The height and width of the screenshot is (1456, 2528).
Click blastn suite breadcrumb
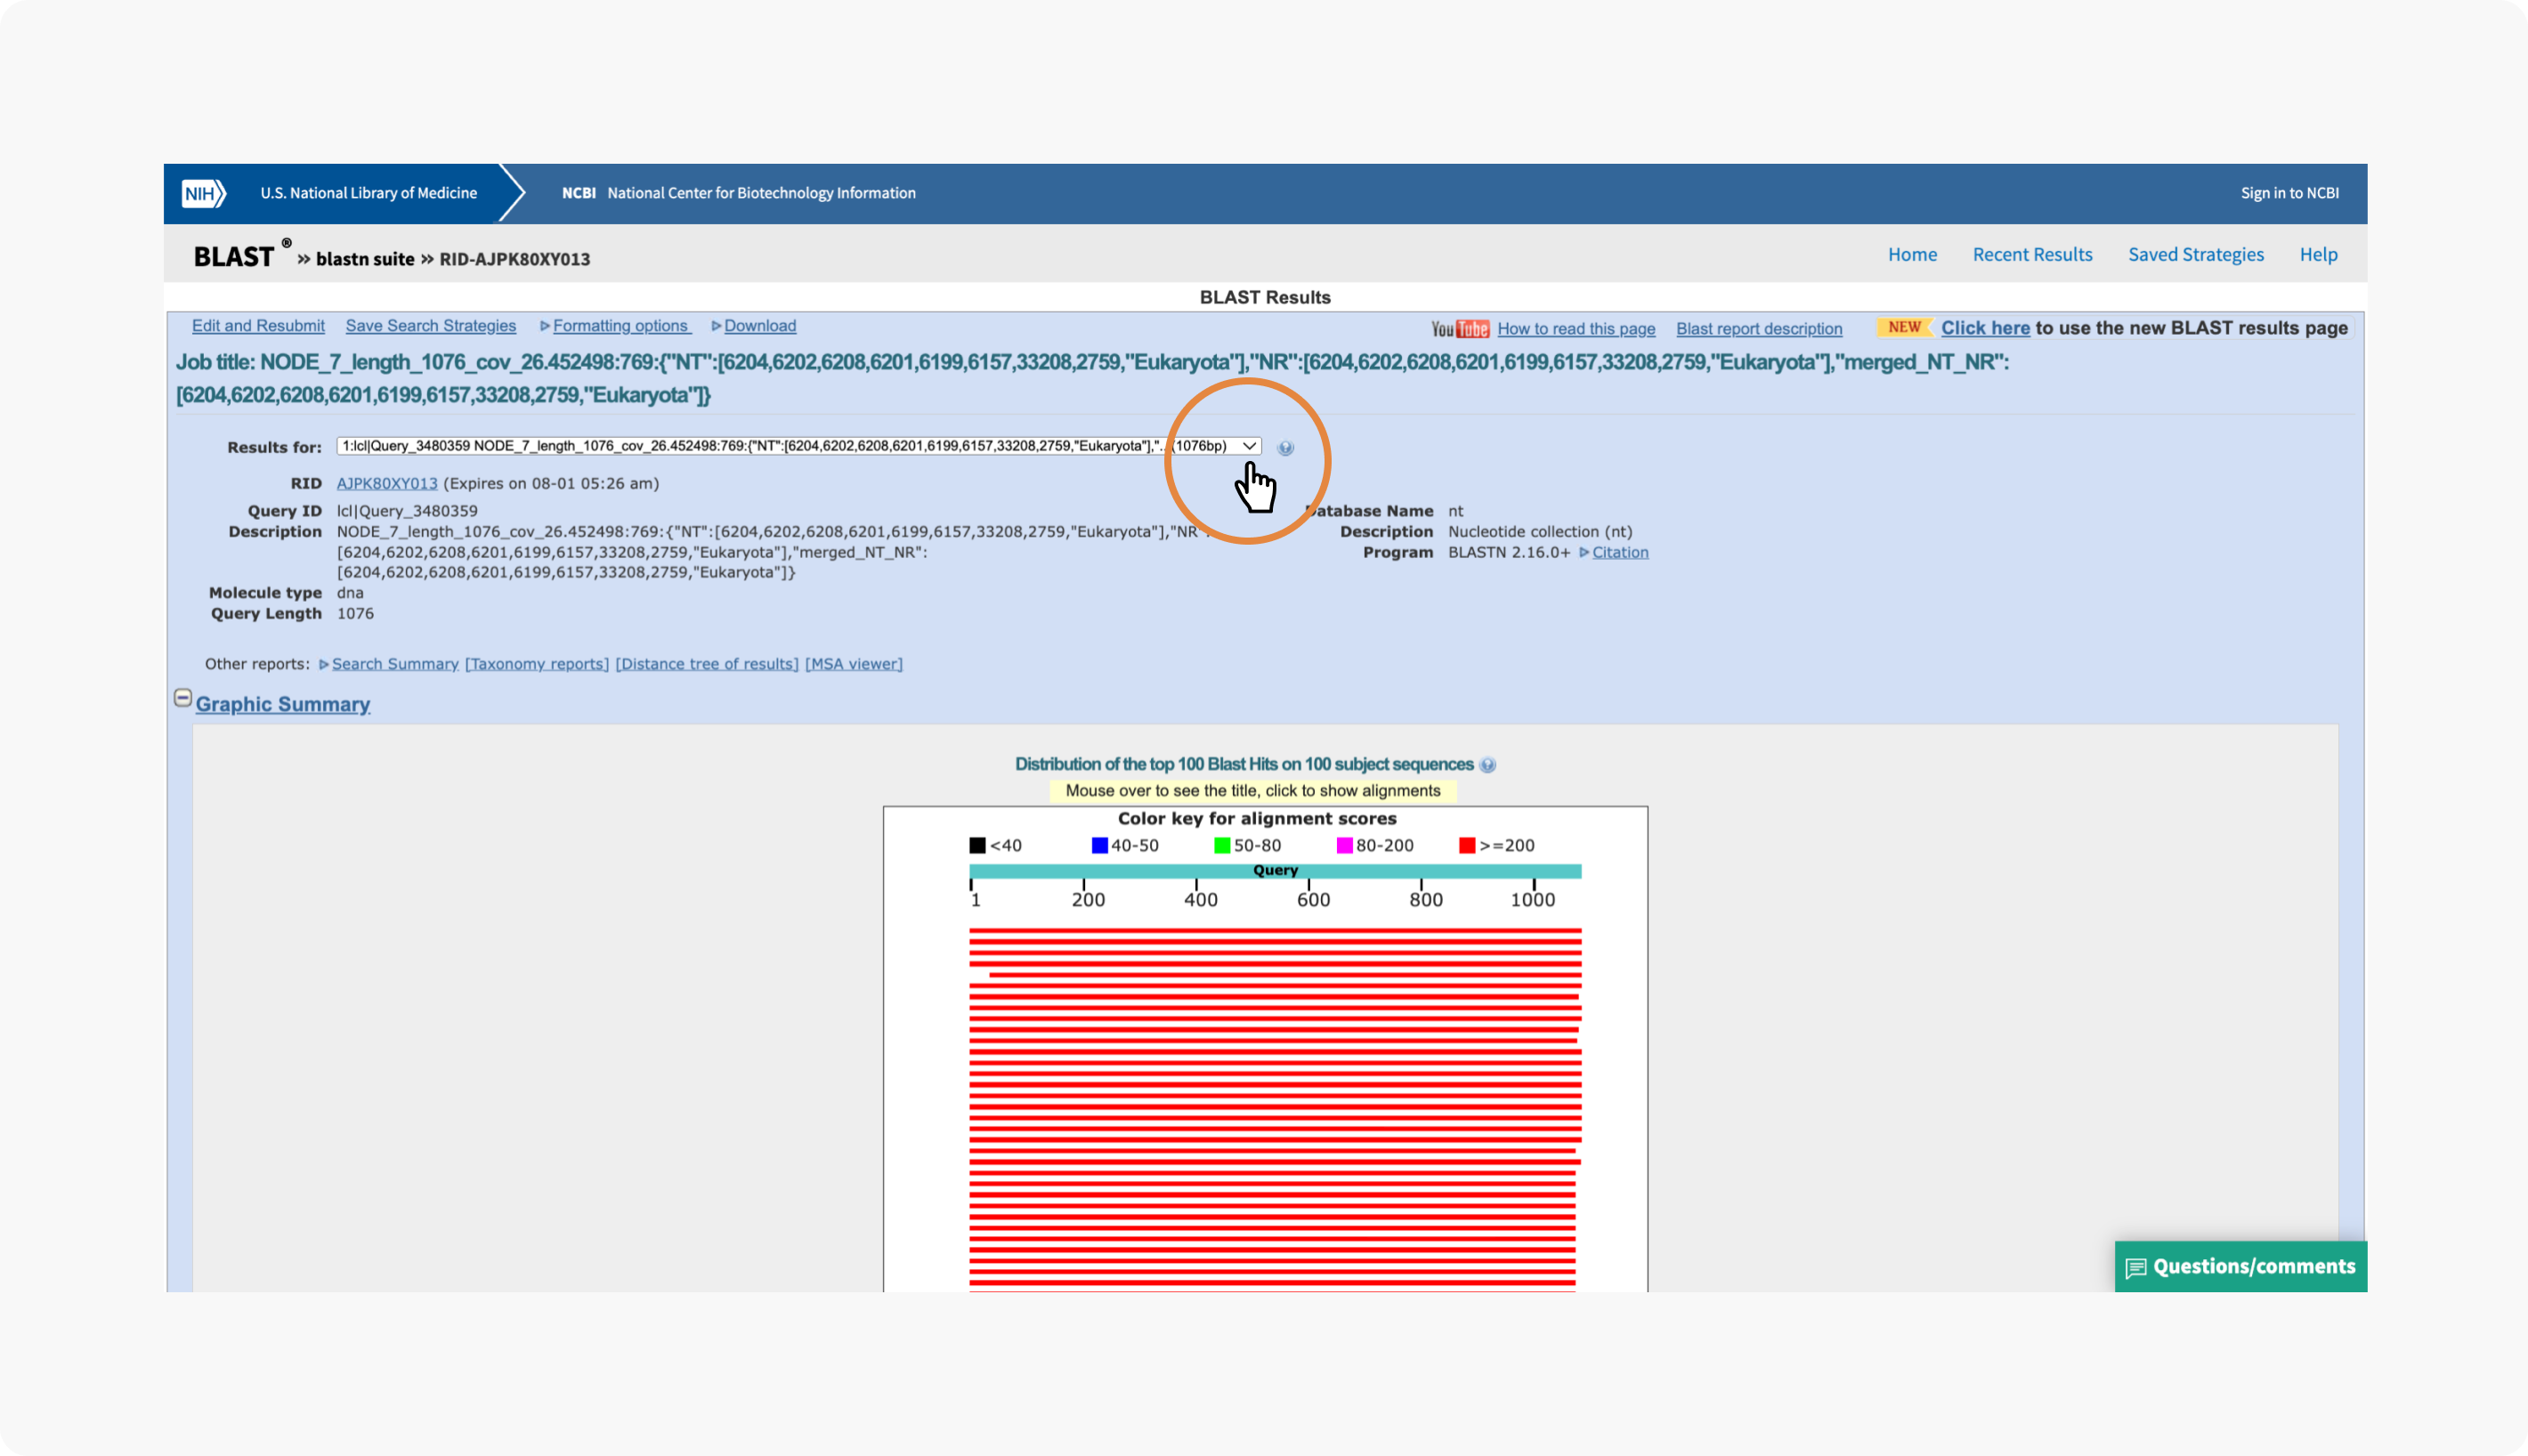coord(365,259)
